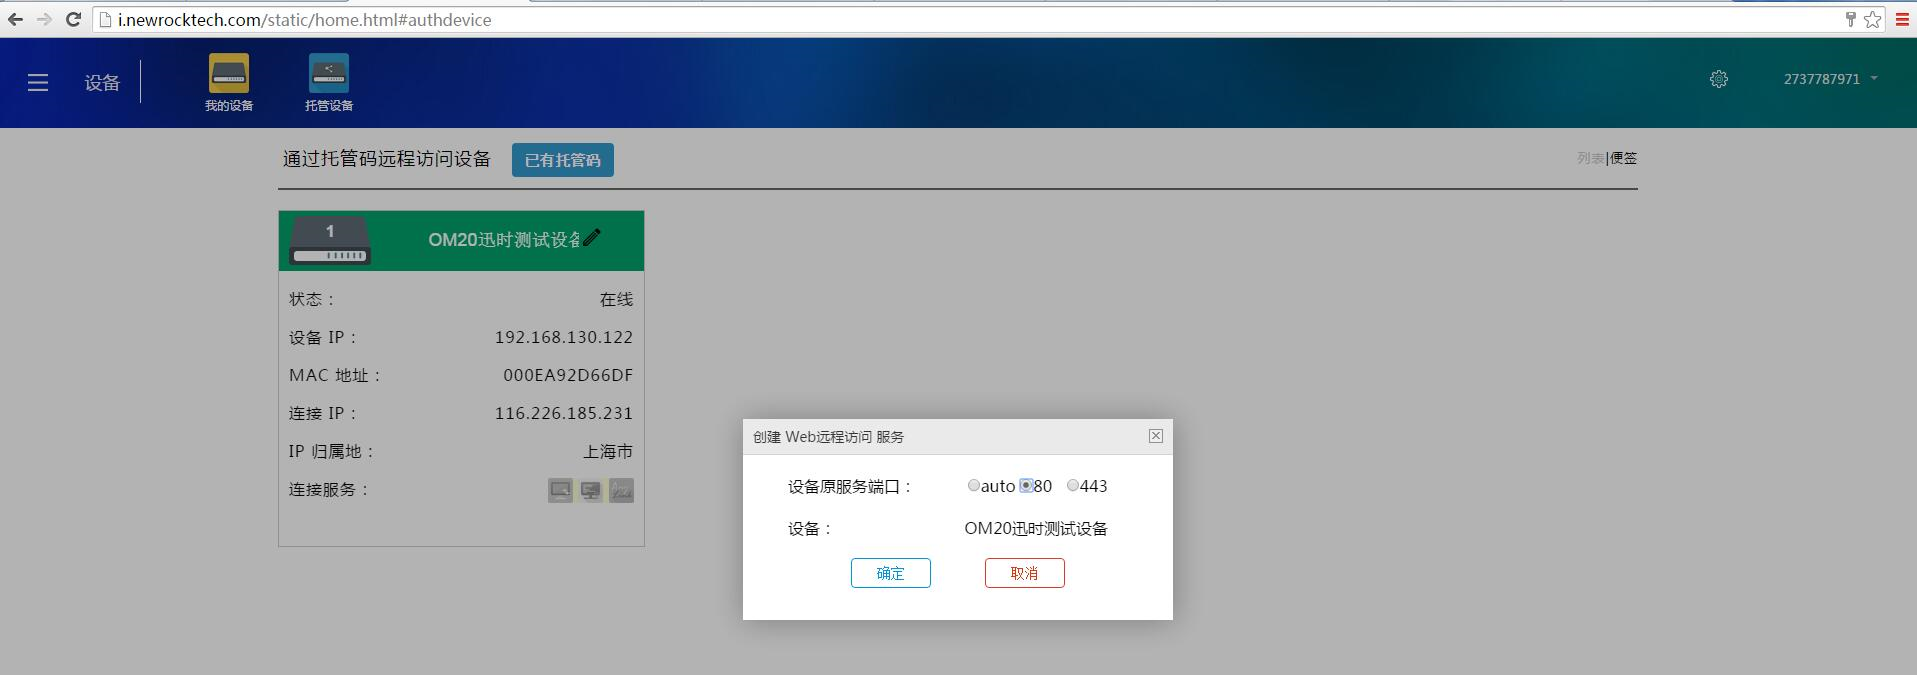Switch to 便签 note view

(x=1623, y=158)
